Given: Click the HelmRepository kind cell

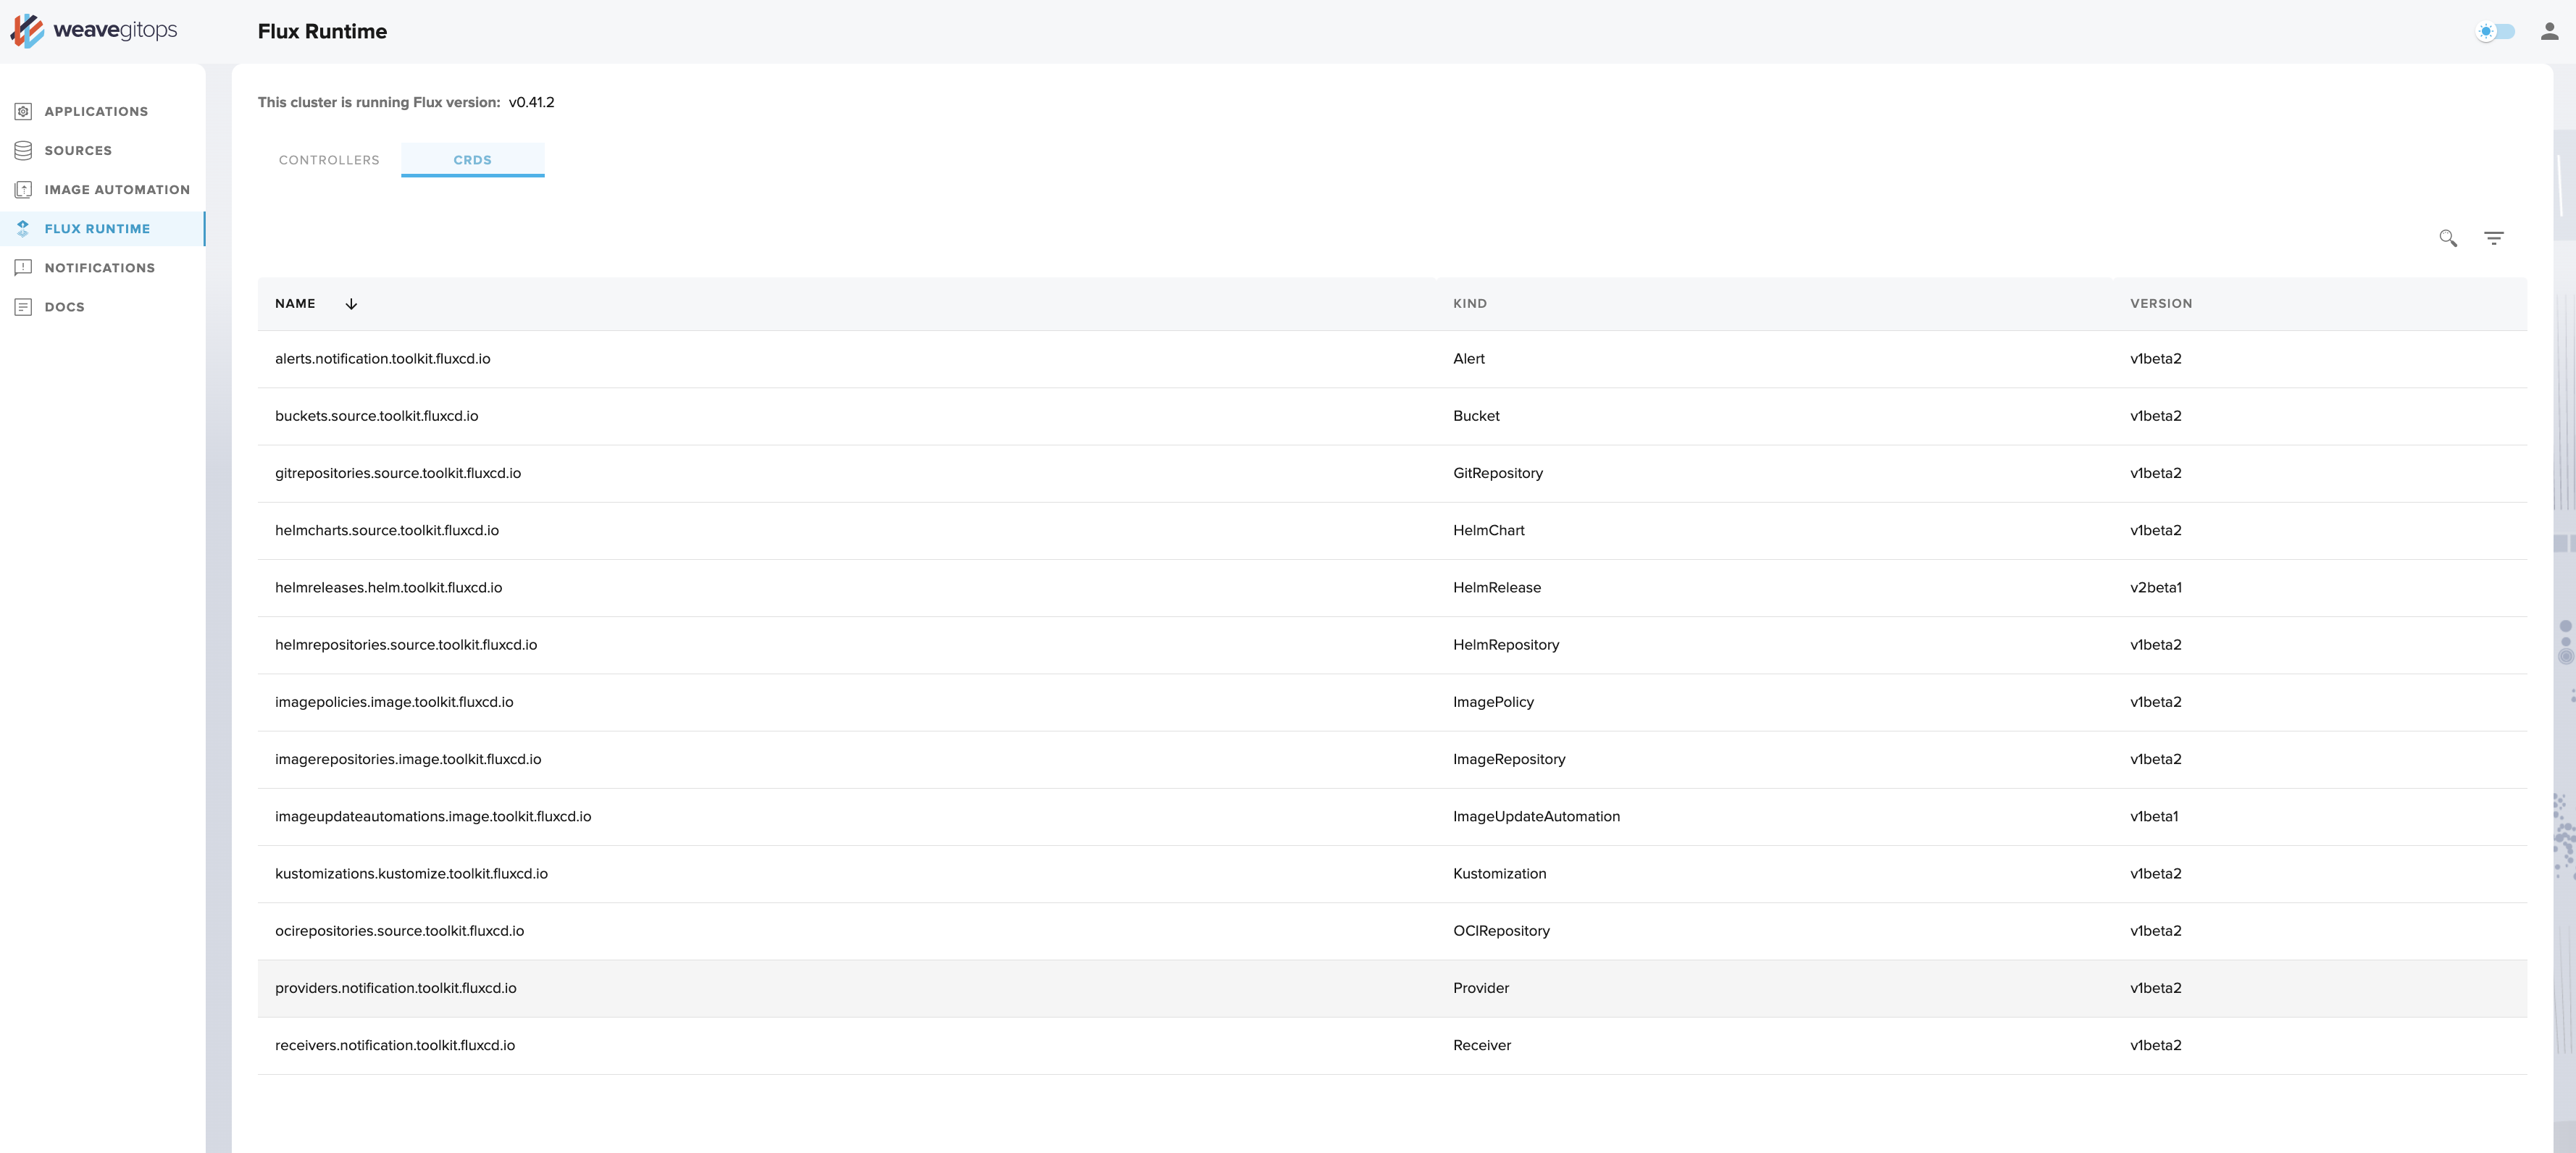Looking at the screenshot, I should point(1505,644).
